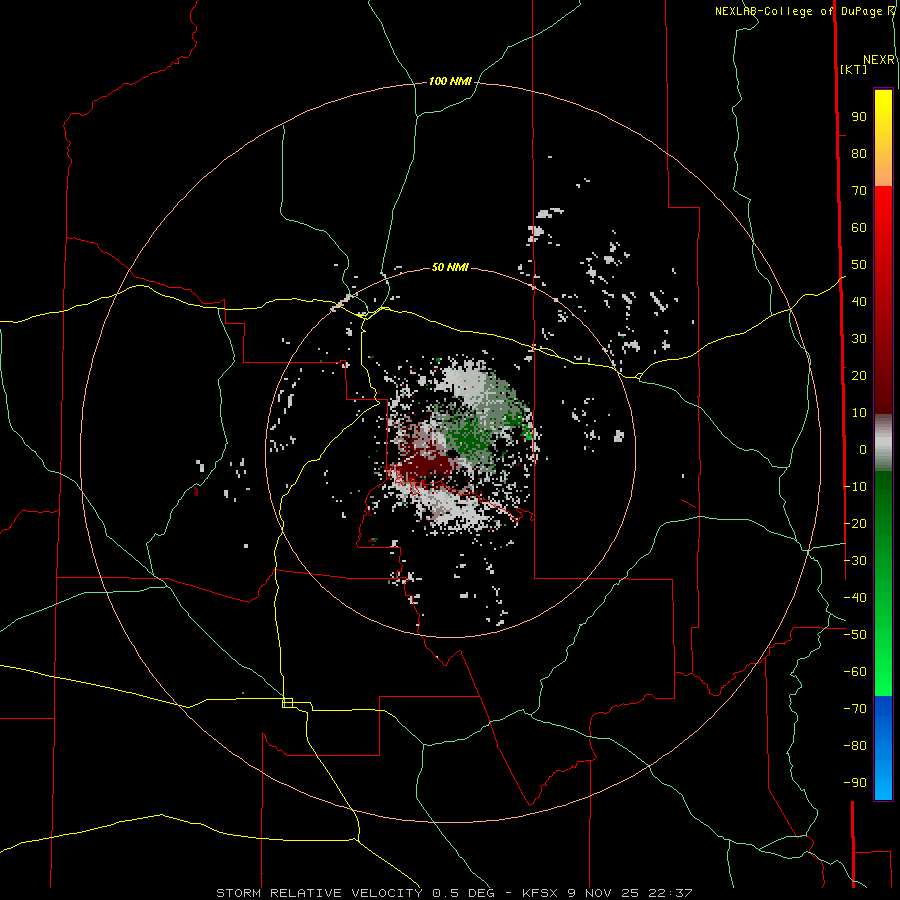The width and height of the screenshot is (900, 900).
Task: Select the 30 scale label
Action: [x=859, y=339]
